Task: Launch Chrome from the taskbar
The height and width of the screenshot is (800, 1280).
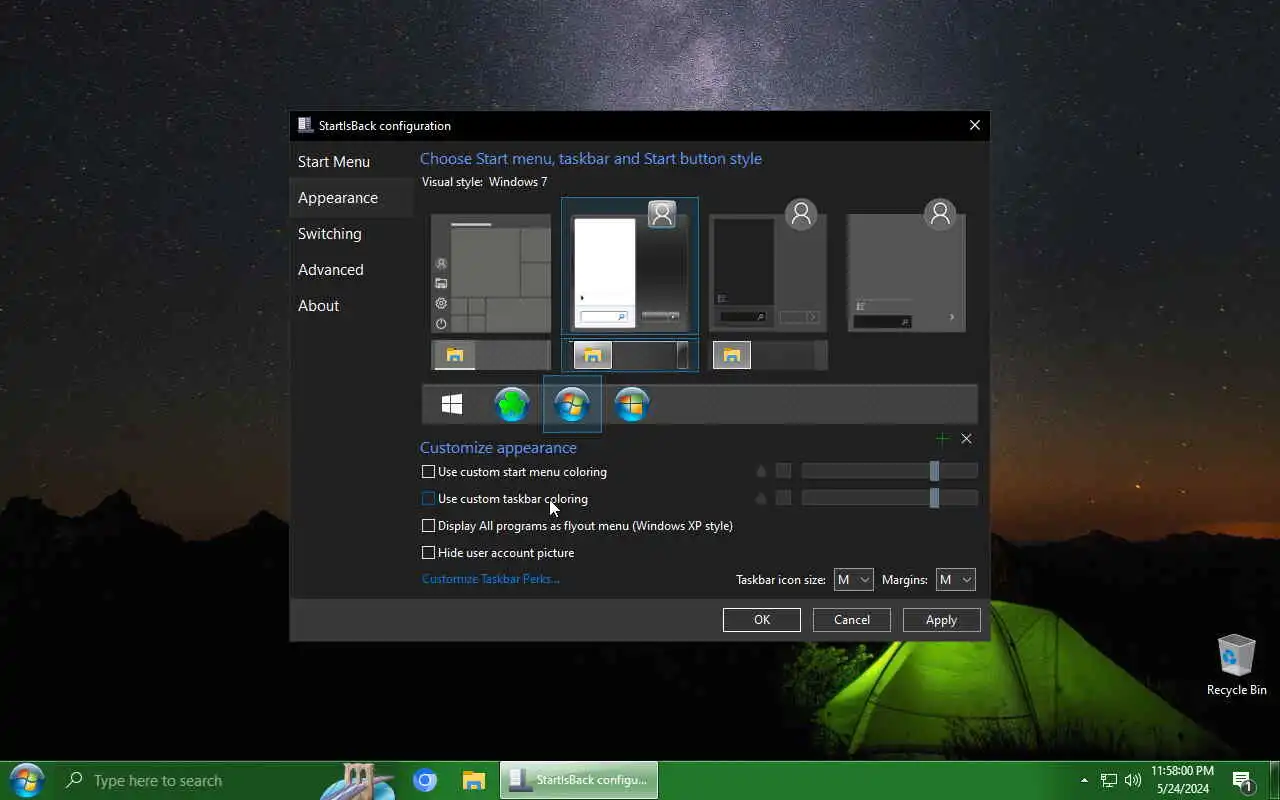Action: [x=425, y=780]
